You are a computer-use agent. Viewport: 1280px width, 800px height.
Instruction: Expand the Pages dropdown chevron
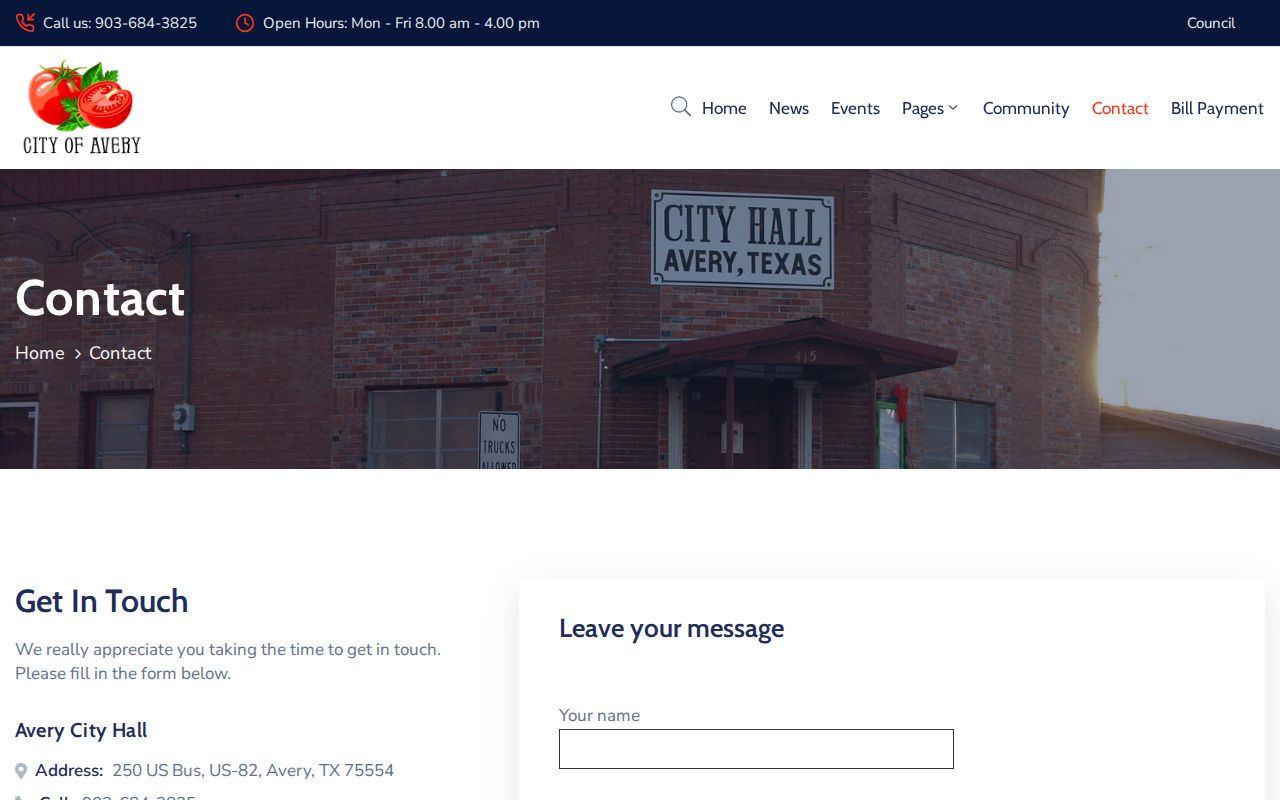pos(953,108)
